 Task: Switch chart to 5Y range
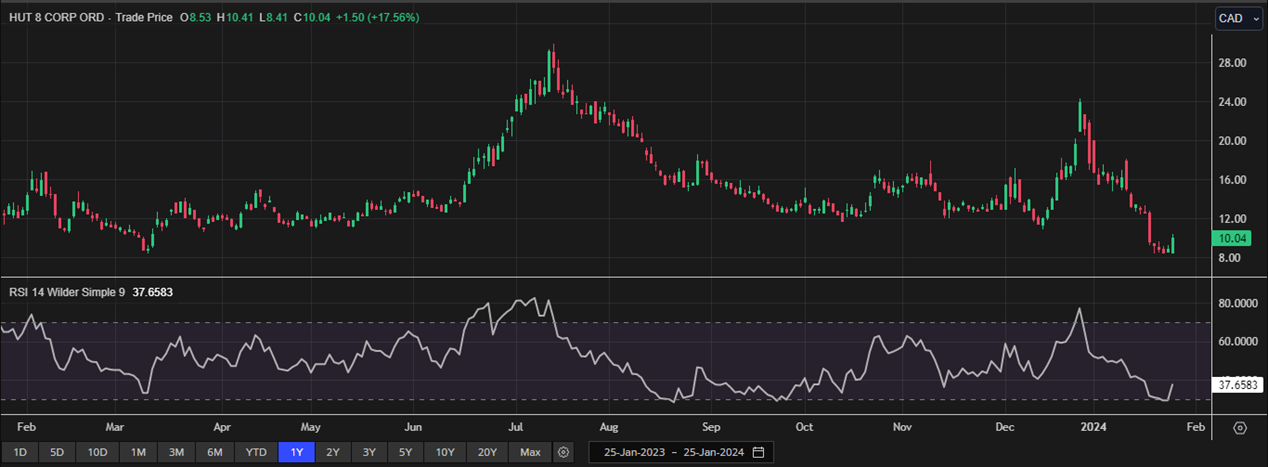point(405,452)
